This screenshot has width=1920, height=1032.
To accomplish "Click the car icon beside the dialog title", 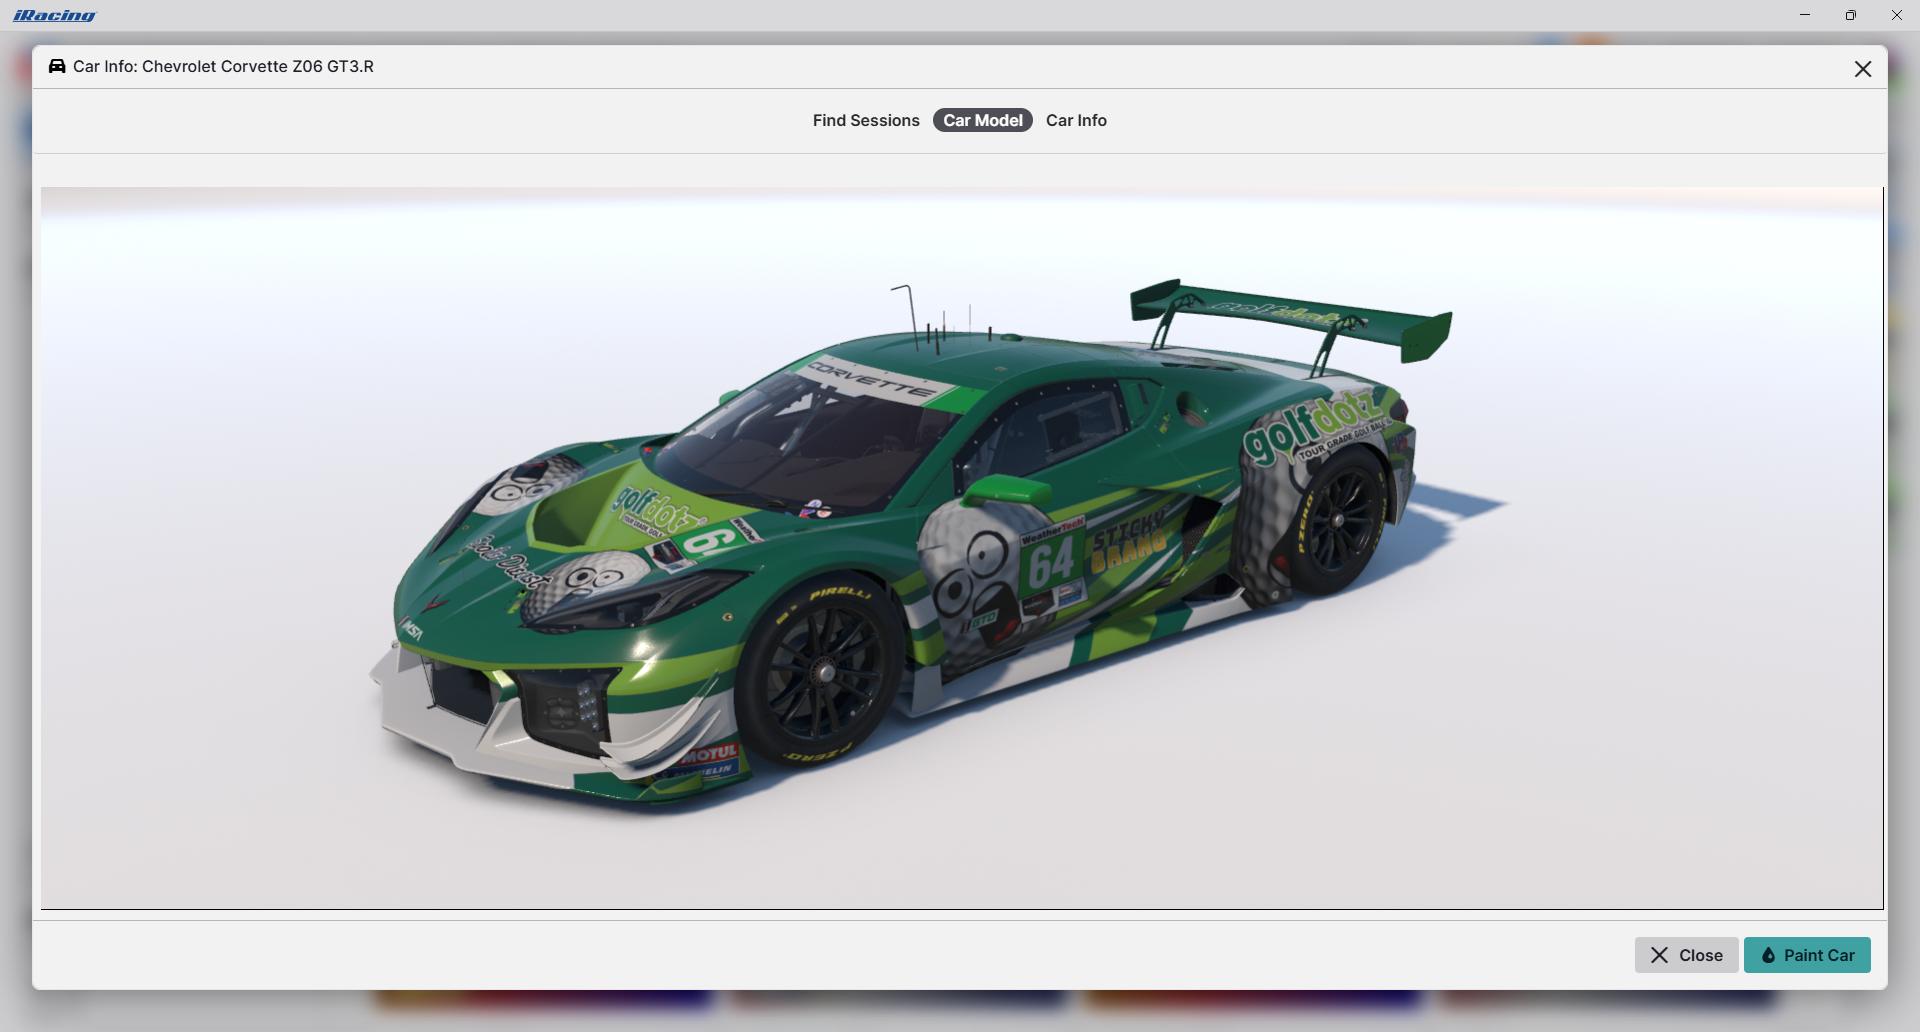I will [56, 66].
